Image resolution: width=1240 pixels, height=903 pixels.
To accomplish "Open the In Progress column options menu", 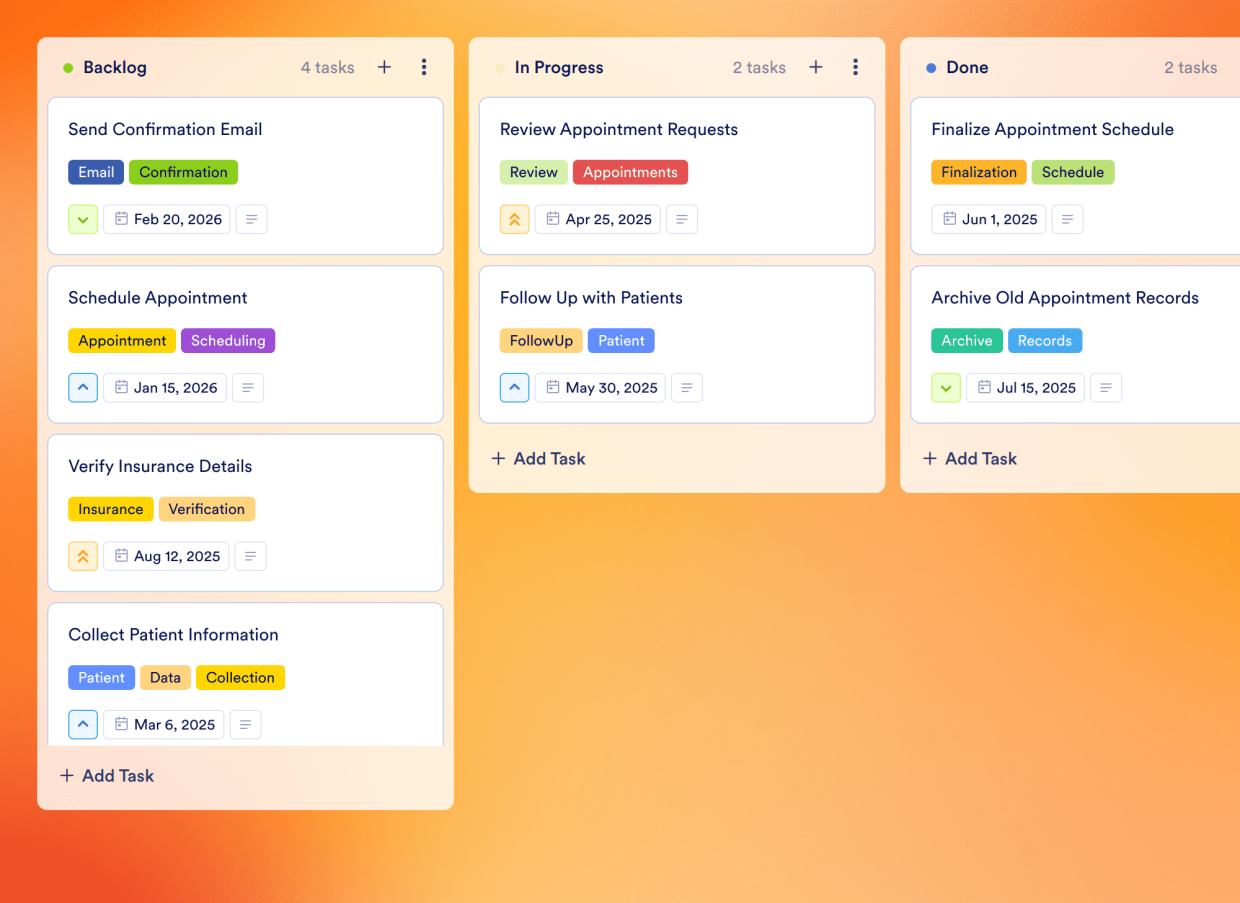I will click(x=856, y=67).
